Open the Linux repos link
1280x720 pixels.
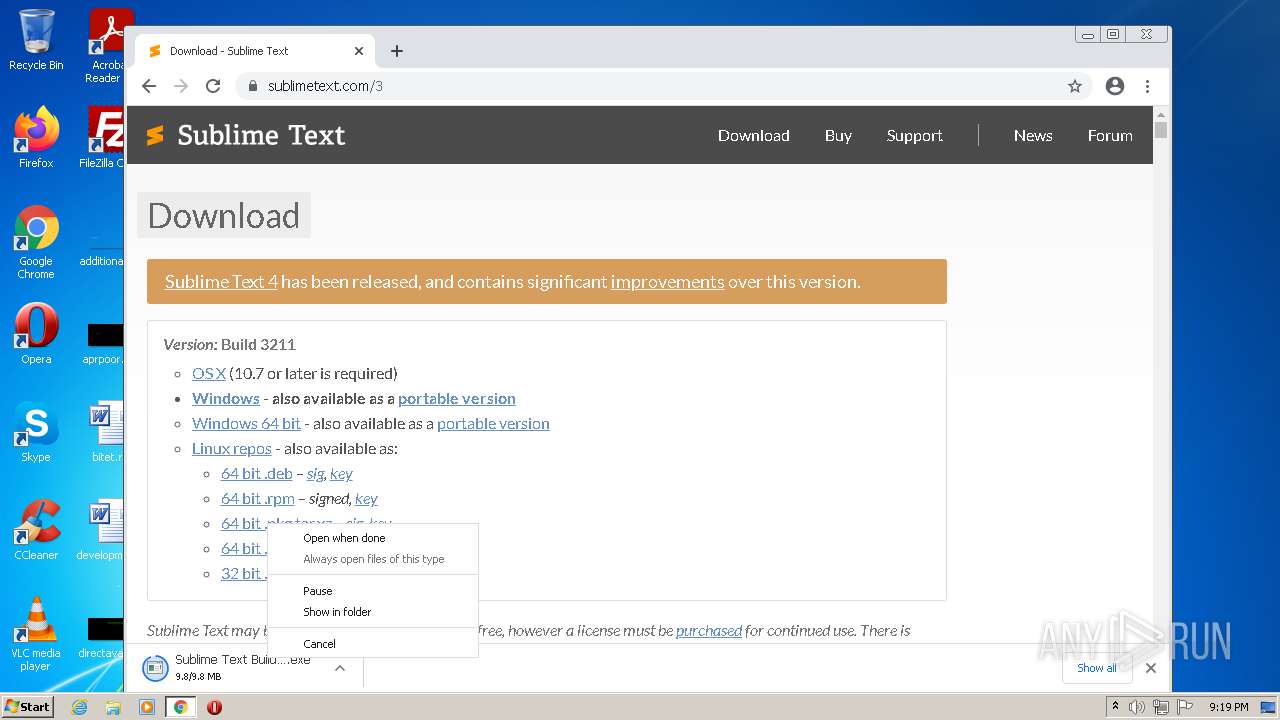232,448
